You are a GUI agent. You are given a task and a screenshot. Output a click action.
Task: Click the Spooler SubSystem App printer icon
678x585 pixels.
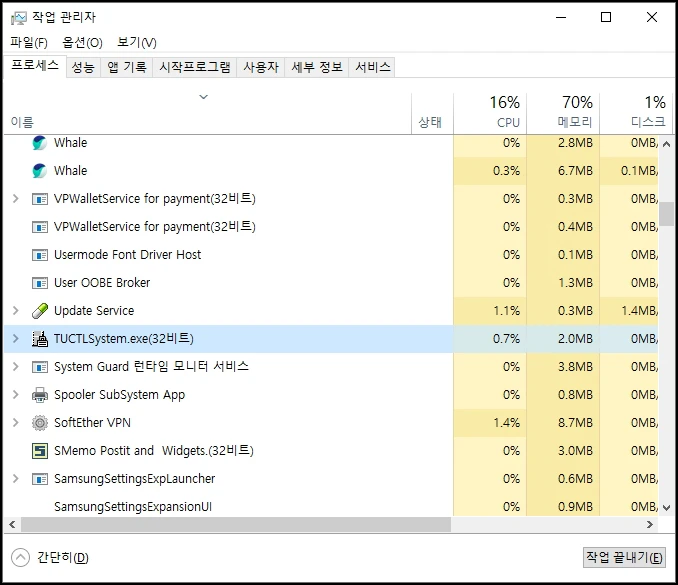(40, 395)
